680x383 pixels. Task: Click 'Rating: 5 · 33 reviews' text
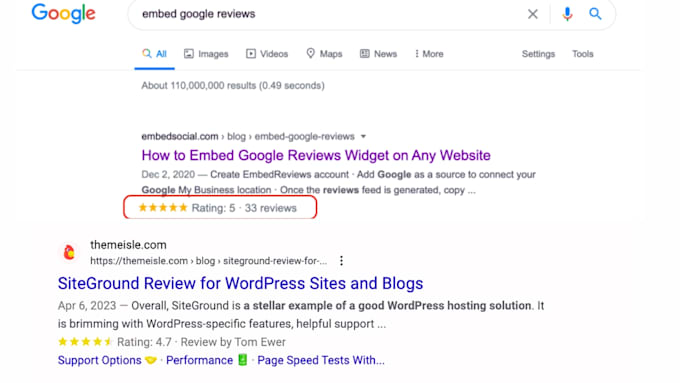click(244, 208)
